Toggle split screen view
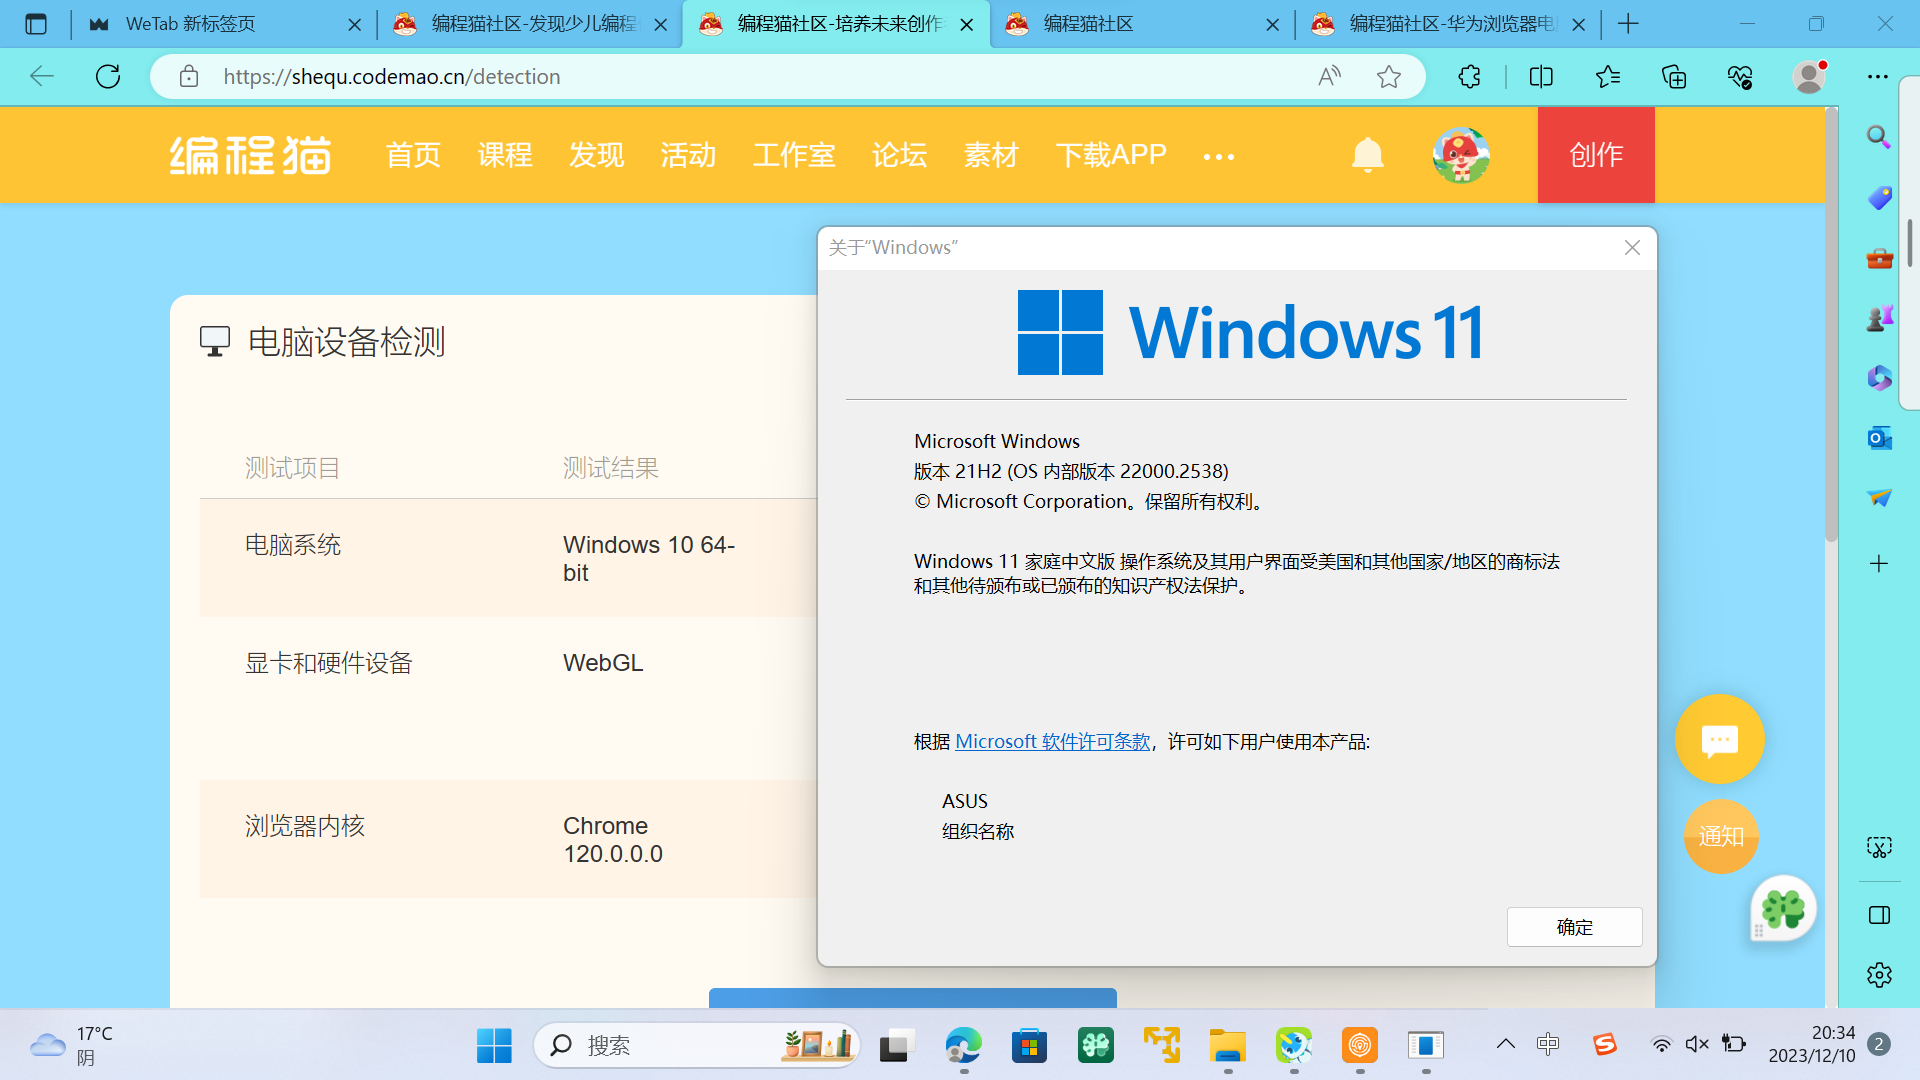1920x1080 pixels. [x=1541, y=77]
